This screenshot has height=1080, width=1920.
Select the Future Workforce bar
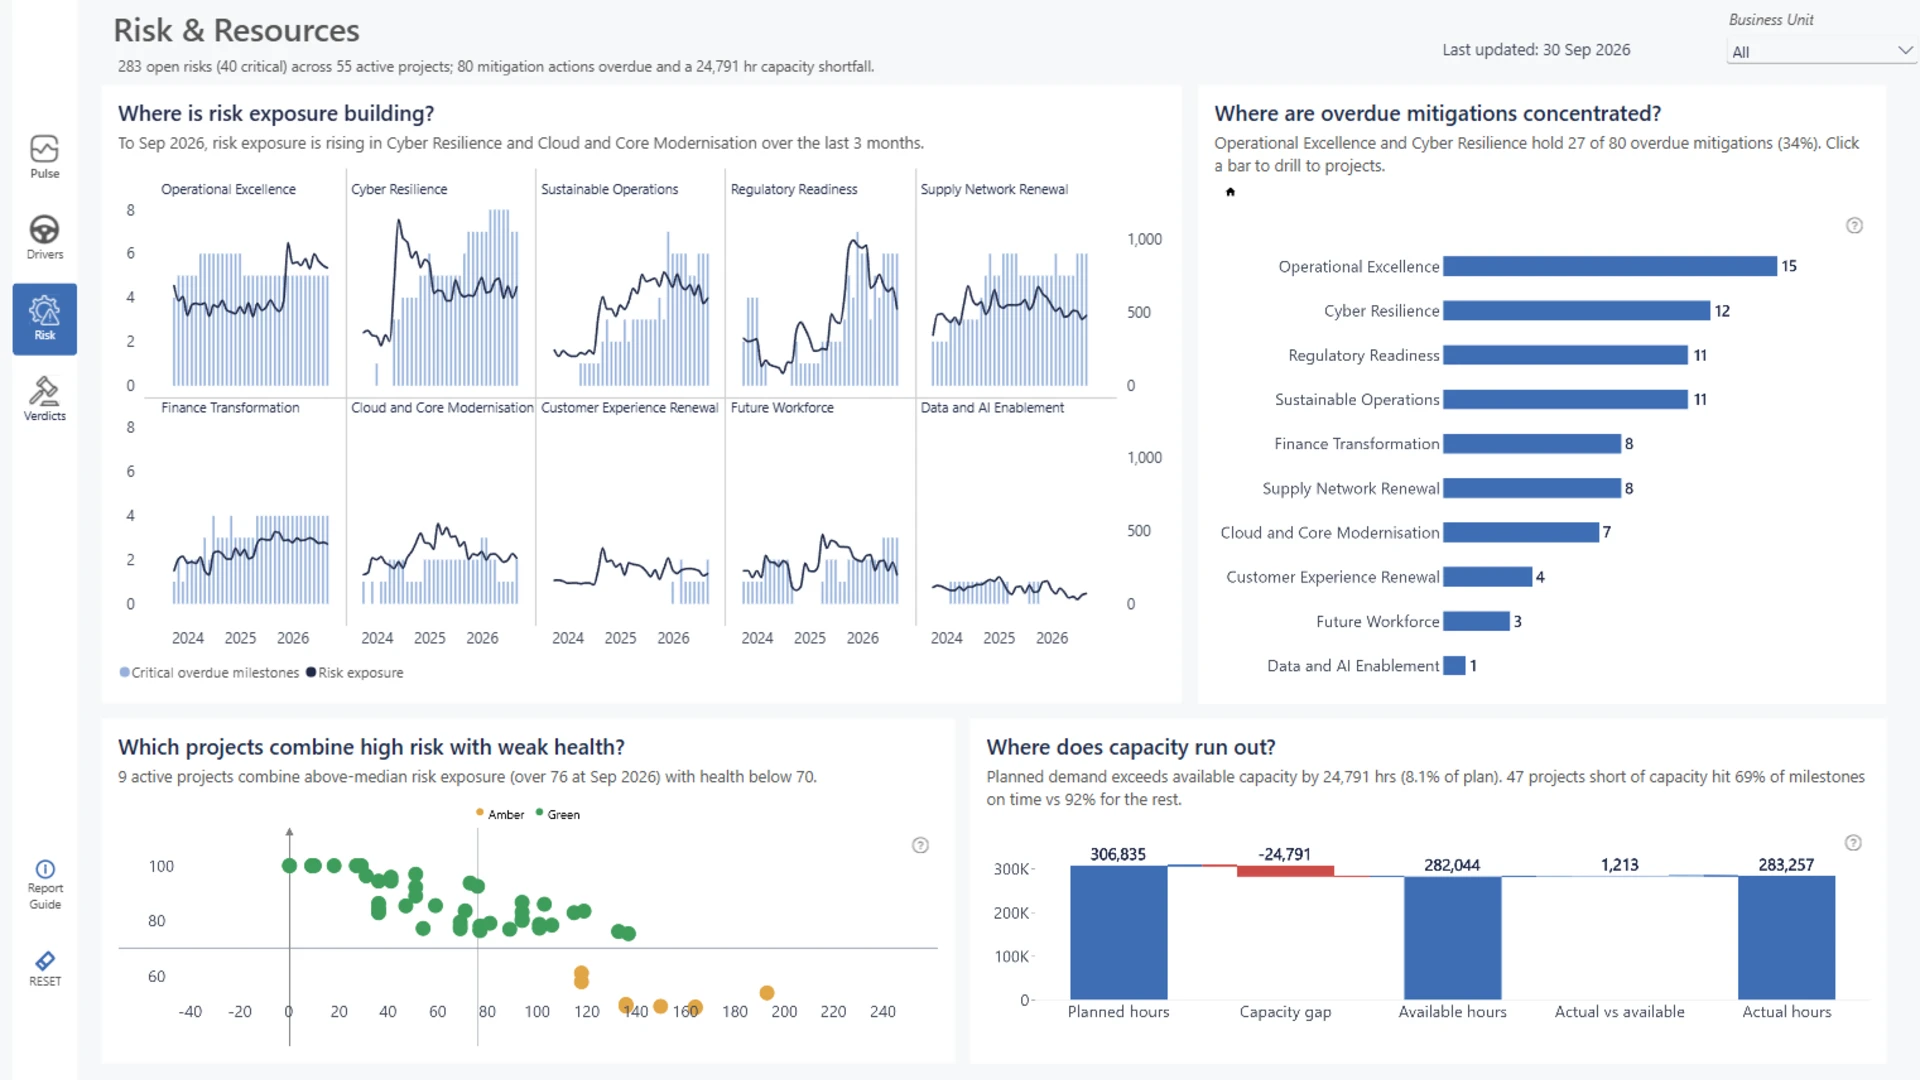tap(1476, 621)
